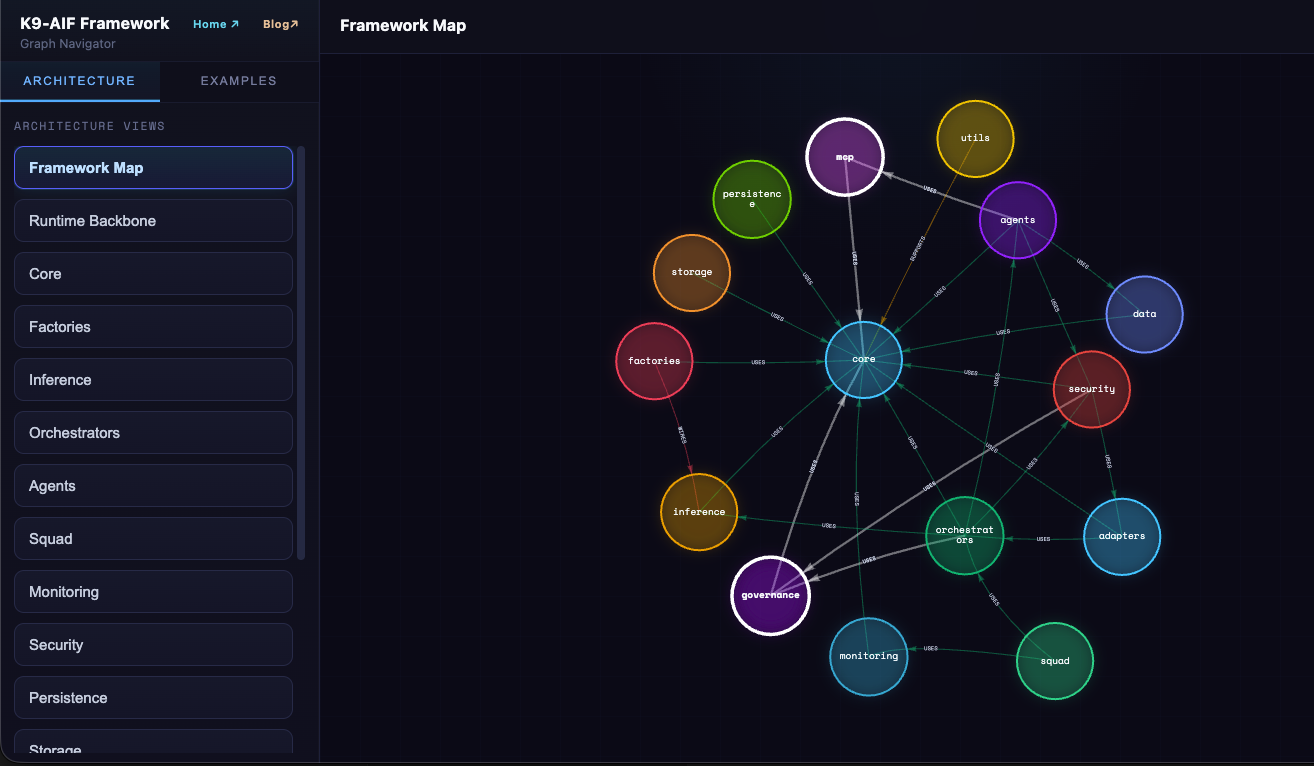
Task: Click the Framework Map page heading
Action: tap(403, 25)
